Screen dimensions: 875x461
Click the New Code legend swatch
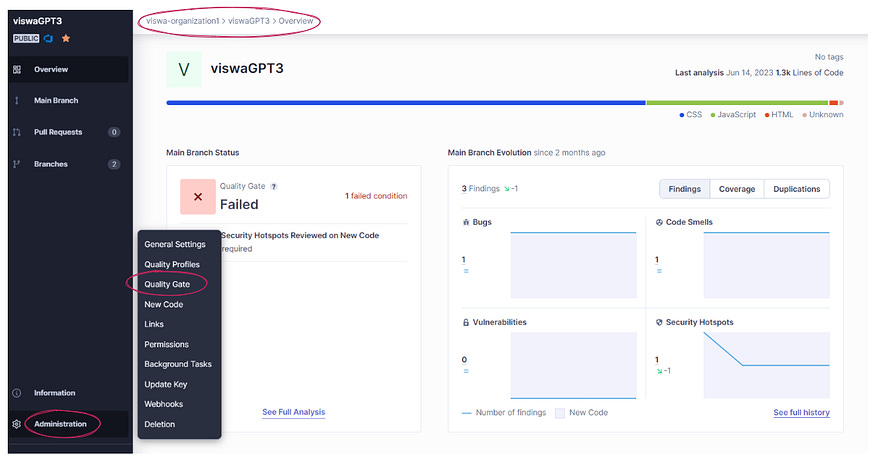click(560, 413)
